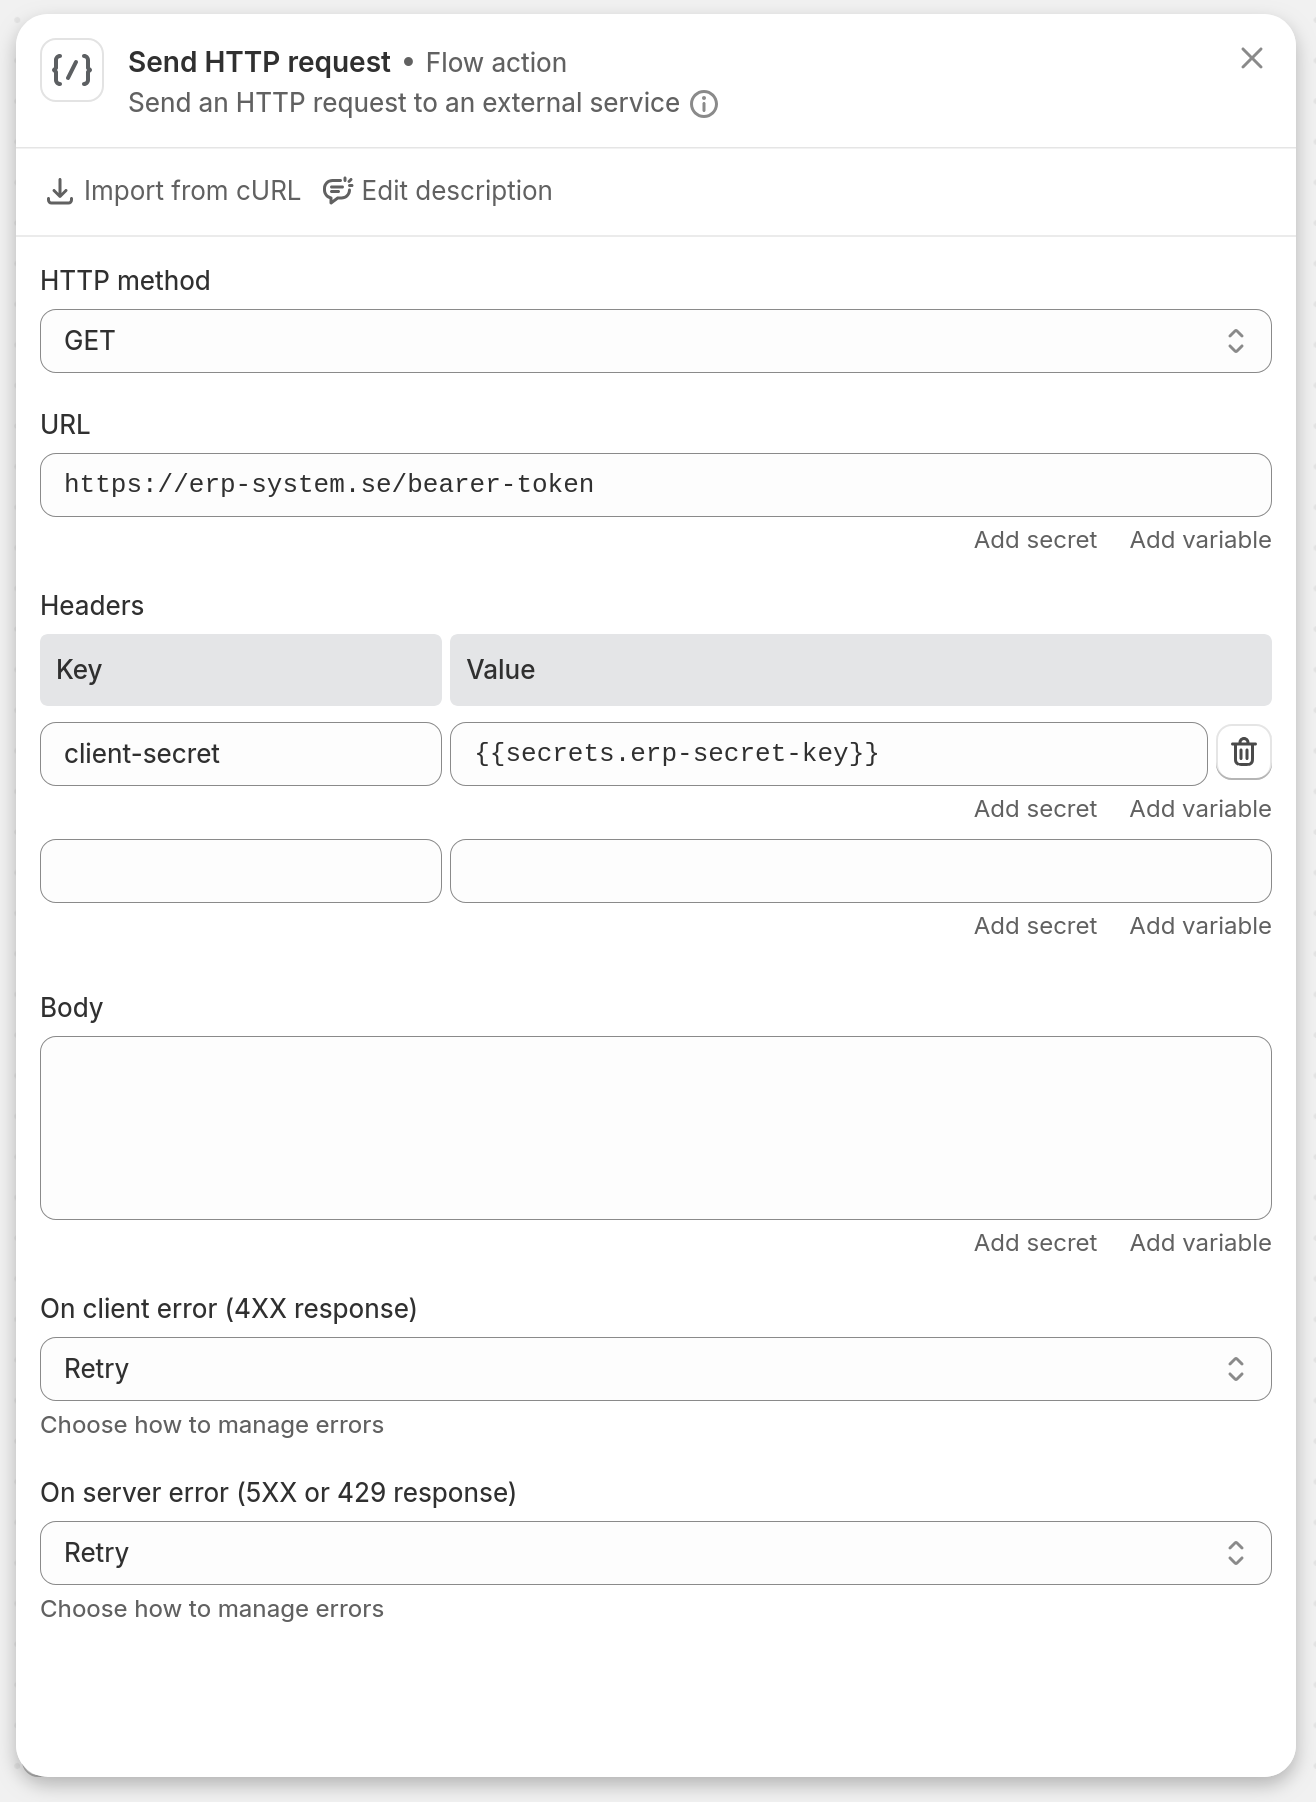
Task: Click the client-secret header key field
Action: [240, 754]
